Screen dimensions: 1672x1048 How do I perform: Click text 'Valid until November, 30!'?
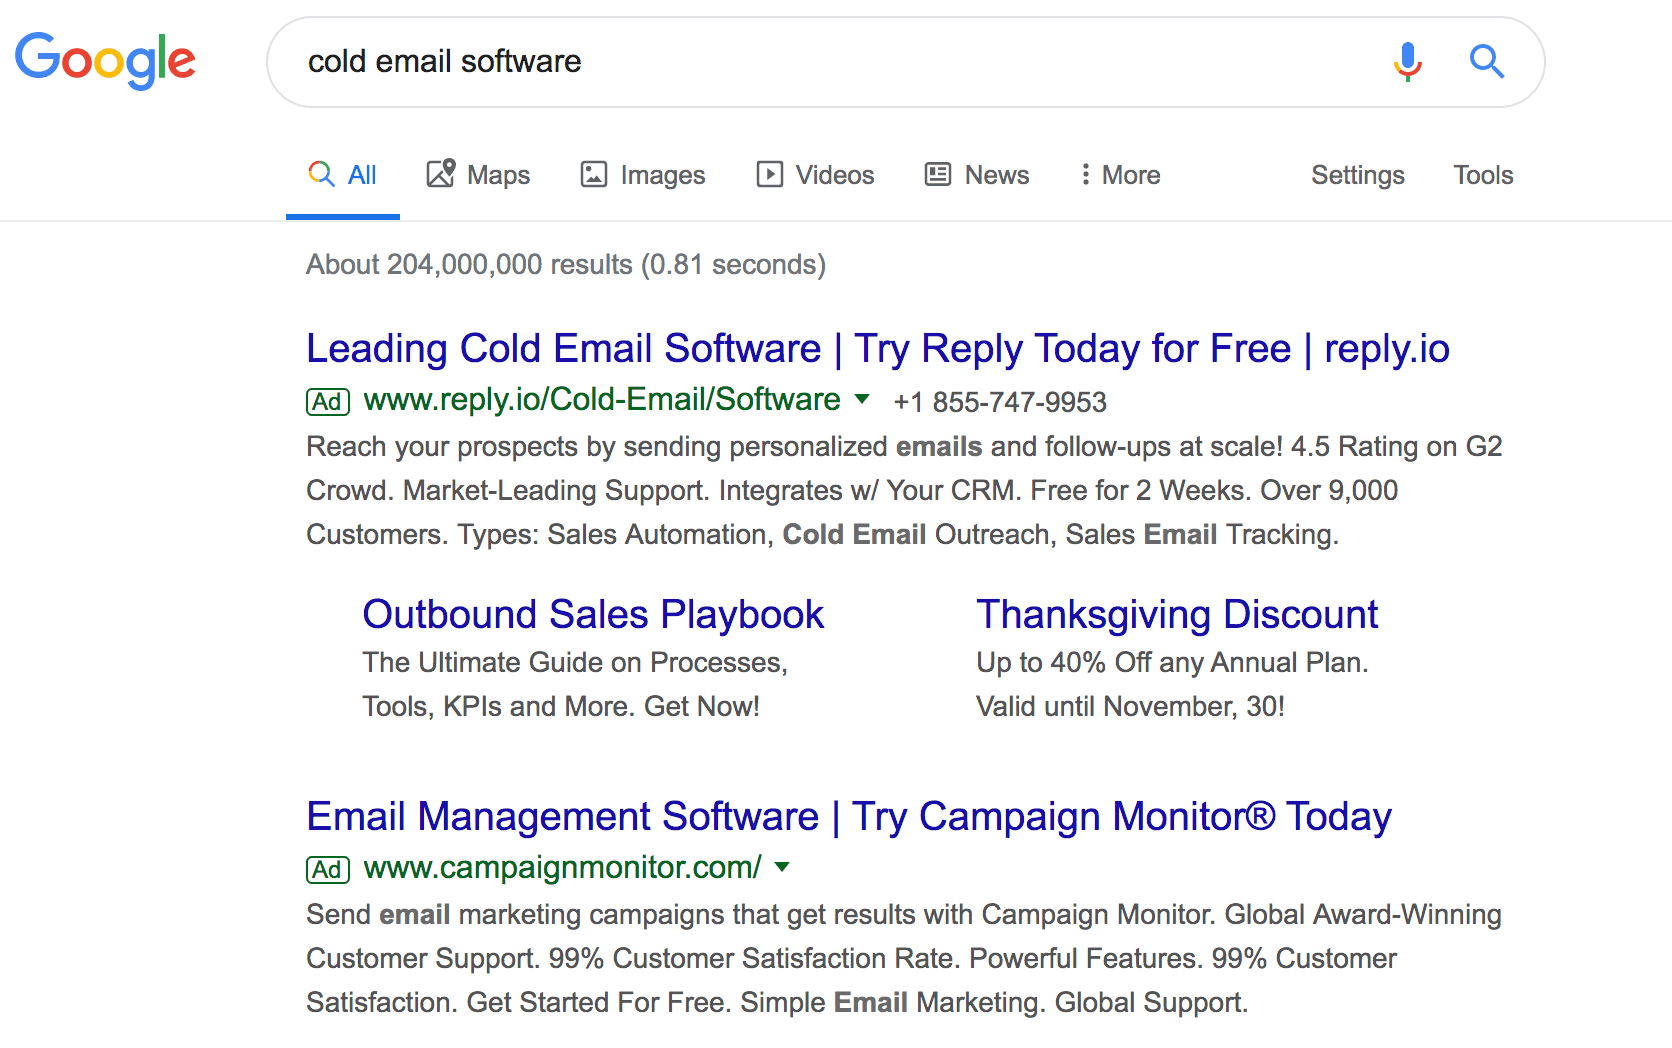pos(1130,707)
